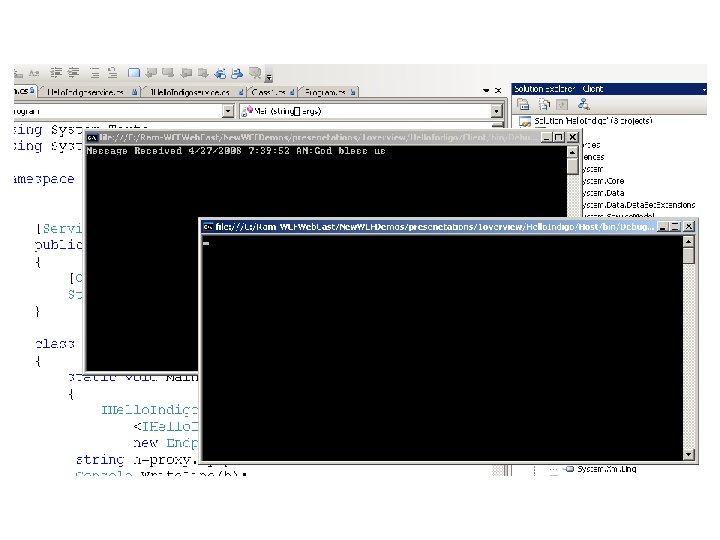Click the grayed Refresh icon in Solution Explorer
Image resolution: width=720 pixels, height=540 pixels.
point(562,105)
